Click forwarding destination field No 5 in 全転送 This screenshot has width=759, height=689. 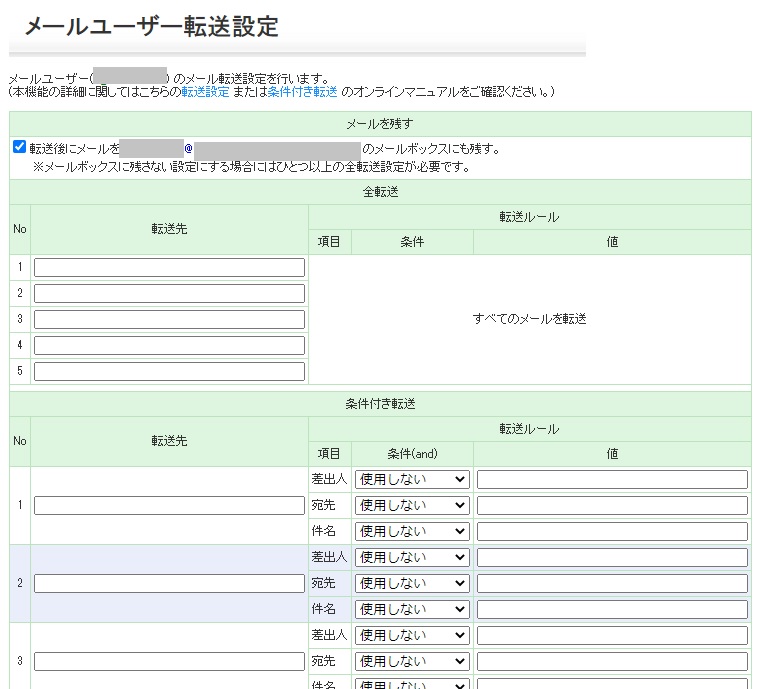click(169, 372)
